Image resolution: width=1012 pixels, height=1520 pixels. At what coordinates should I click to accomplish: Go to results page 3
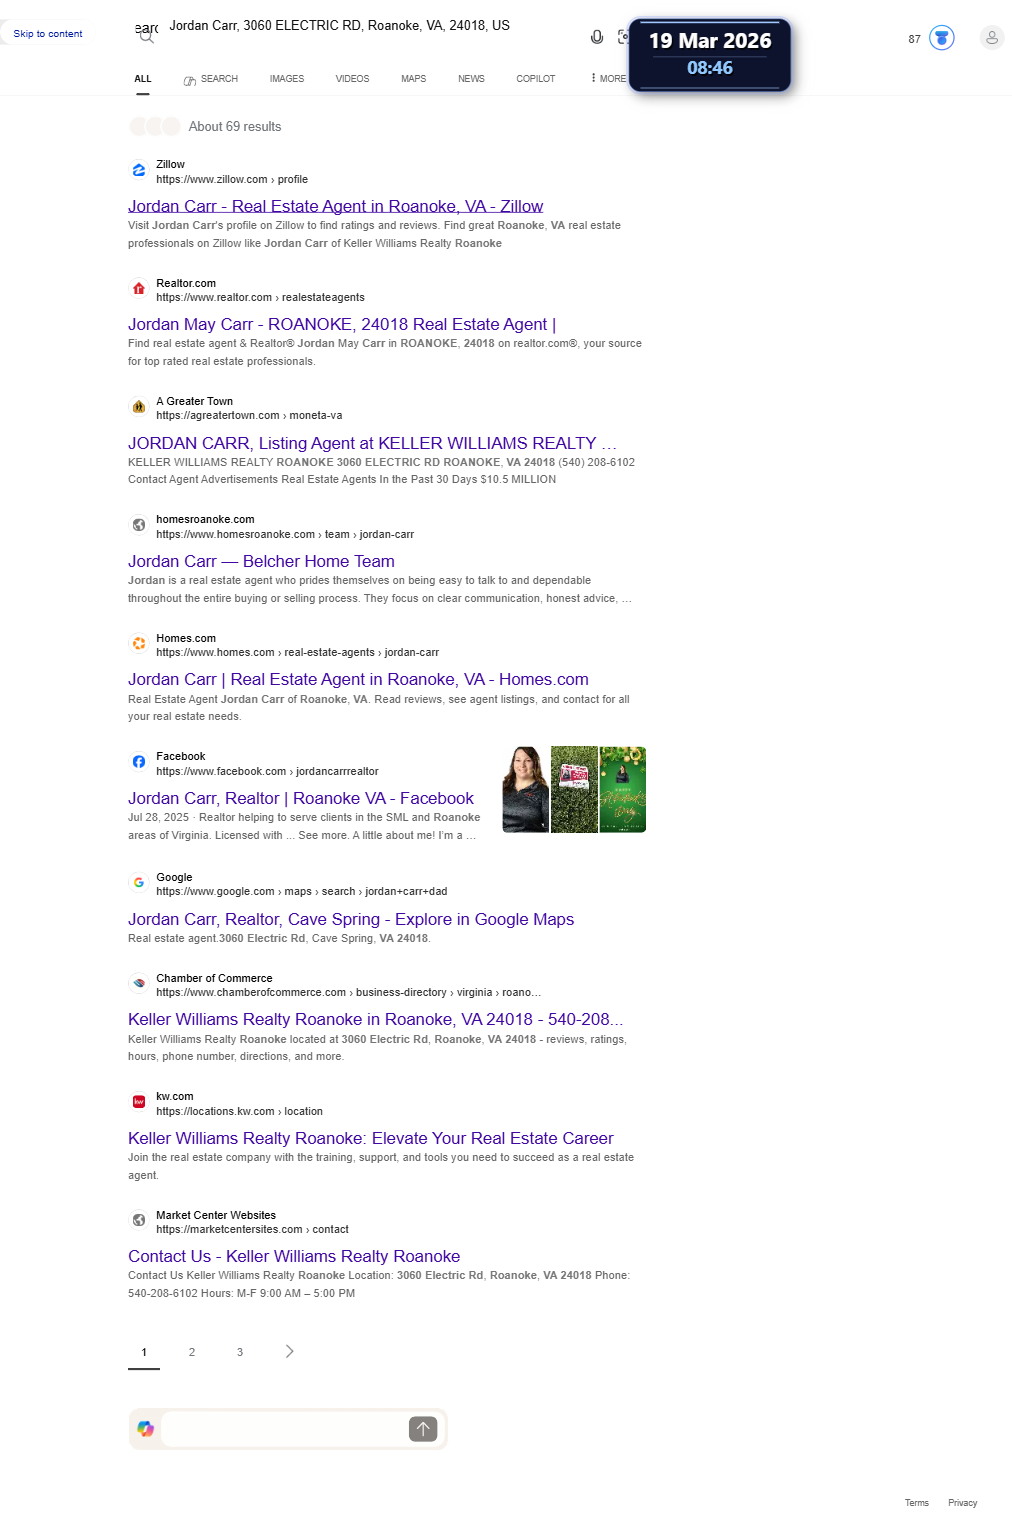pos(240,1352)
